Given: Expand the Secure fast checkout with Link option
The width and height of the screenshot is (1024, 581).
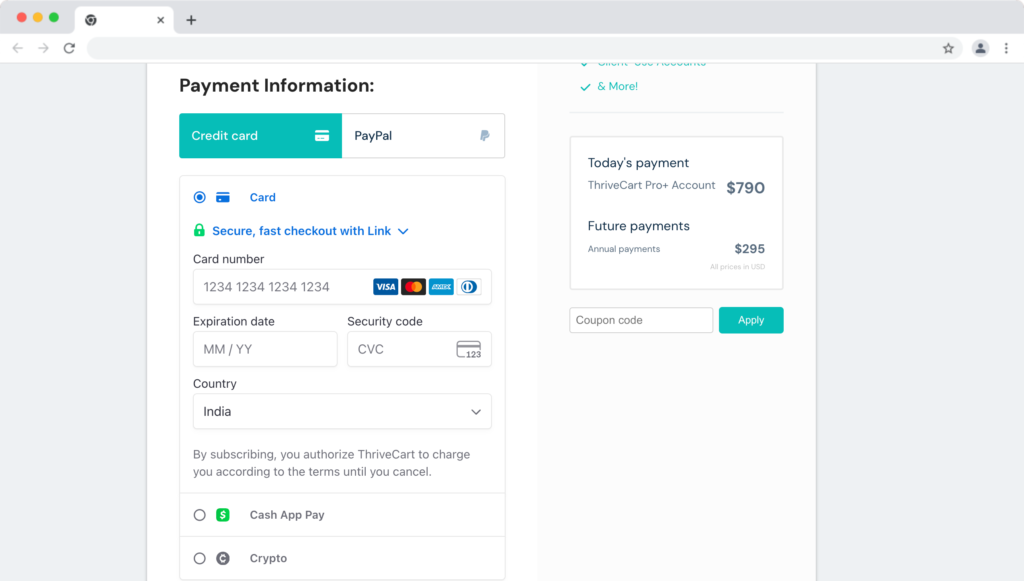Looking at the screenshot, I should tap(403, 230).
